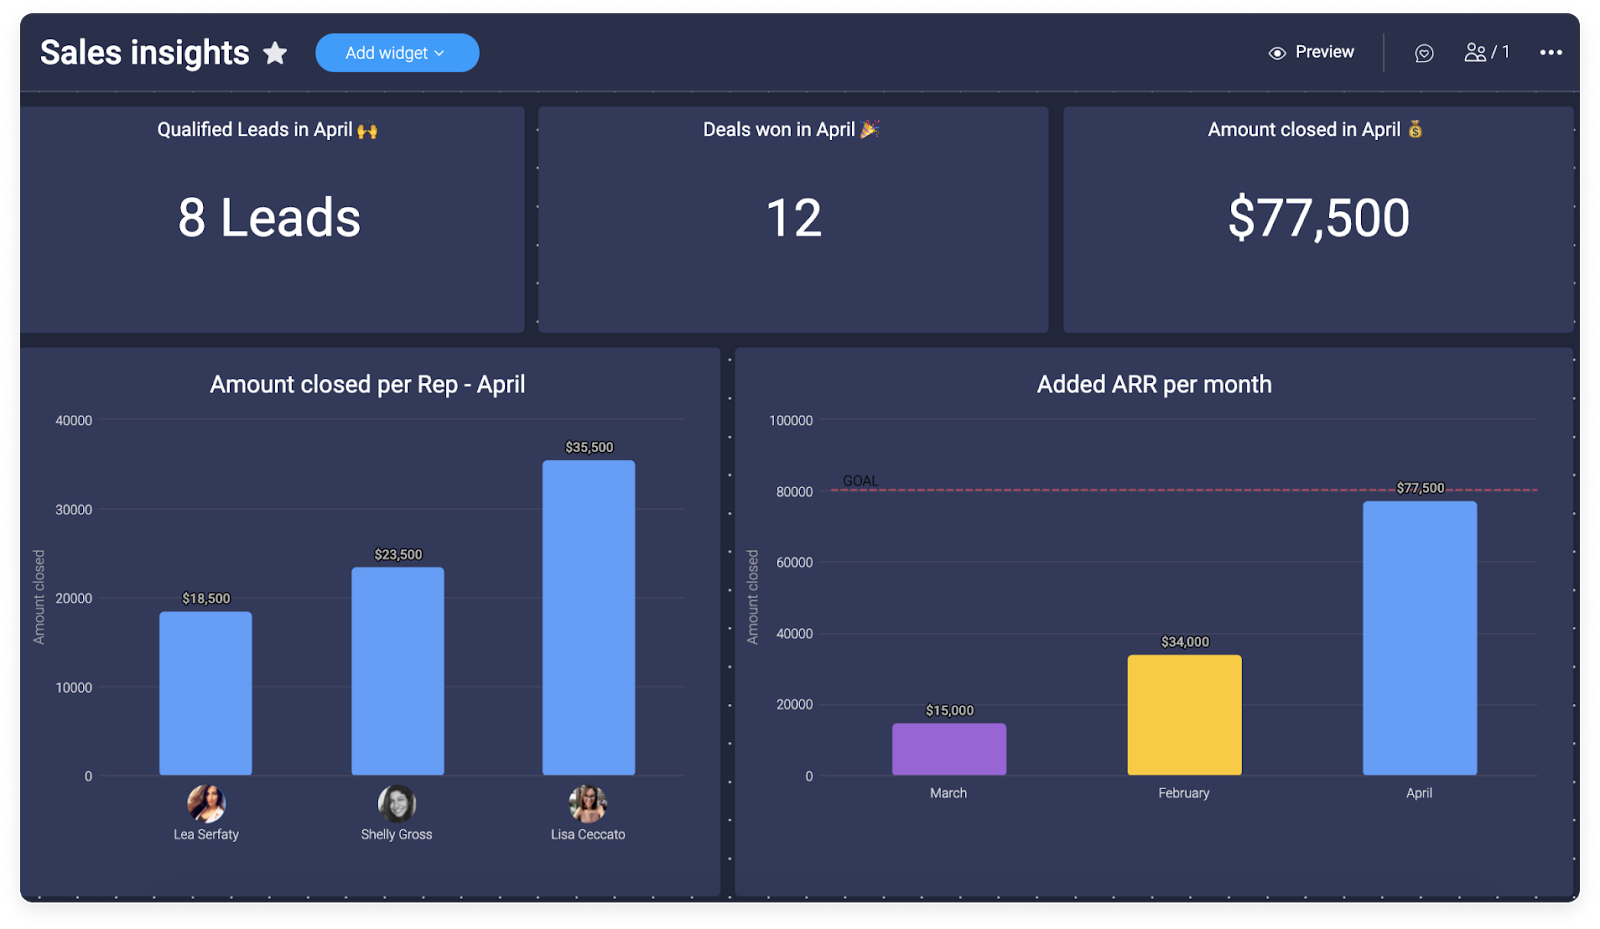
Task: Open the three-dot dashboard options menu
Action: (1549, 52)
